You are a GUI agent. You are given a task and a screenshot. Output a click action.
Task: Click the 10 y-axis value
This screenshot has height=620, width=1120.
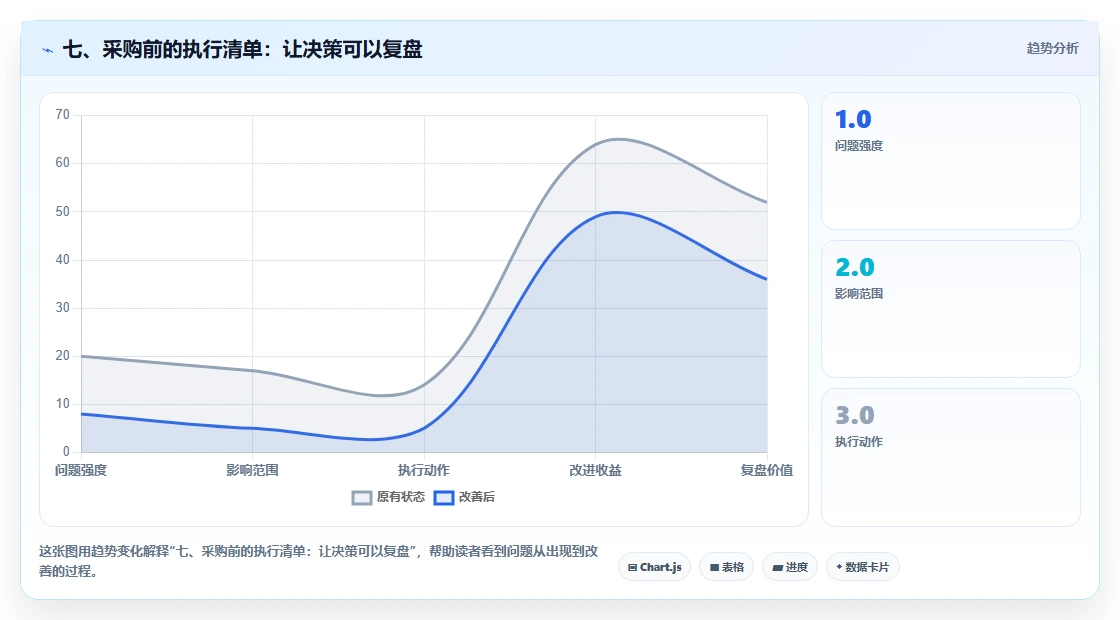63,404
